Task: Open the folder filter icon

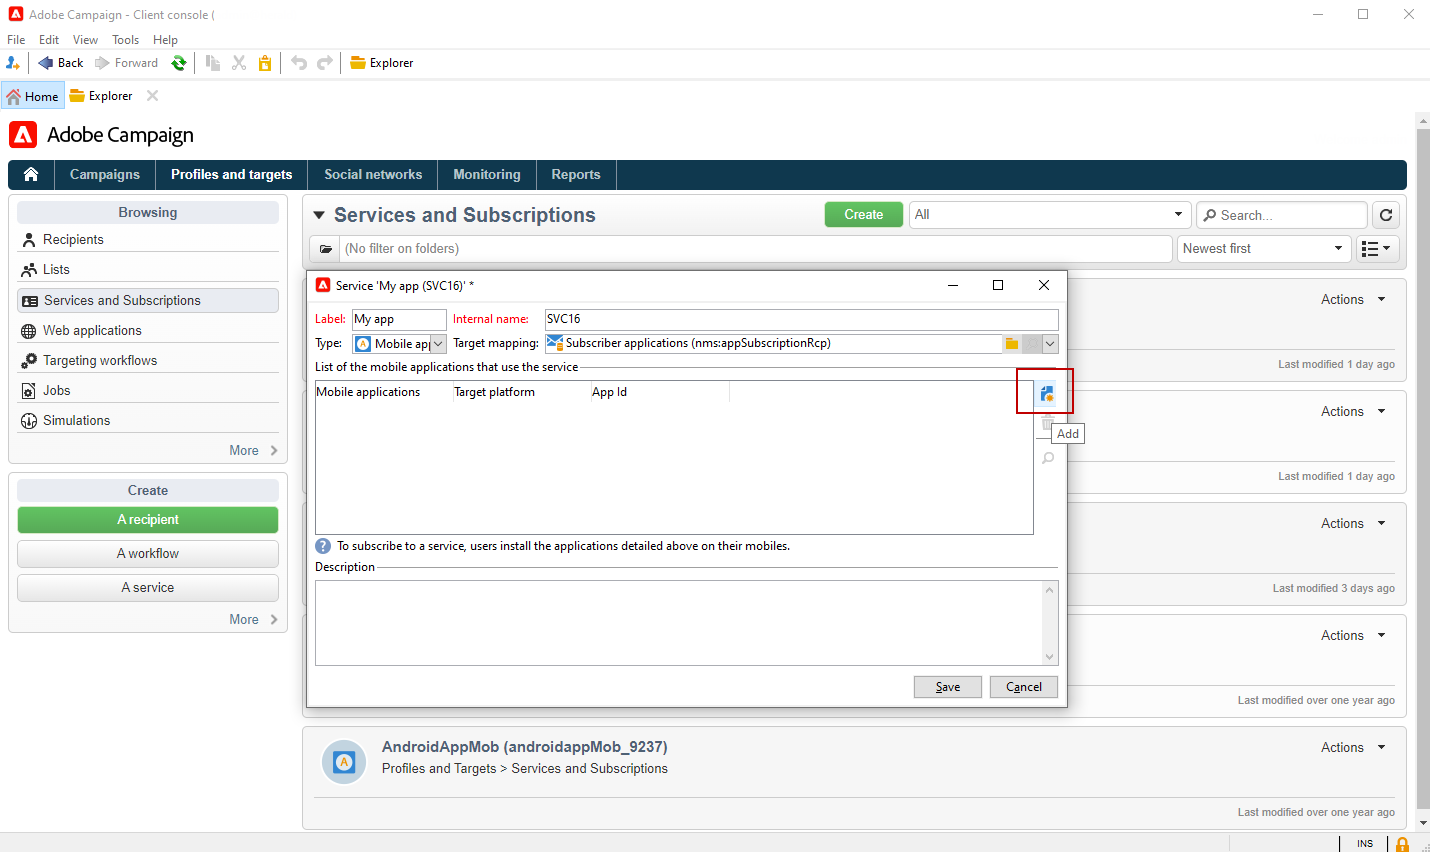Action: (x=325, y=249)
